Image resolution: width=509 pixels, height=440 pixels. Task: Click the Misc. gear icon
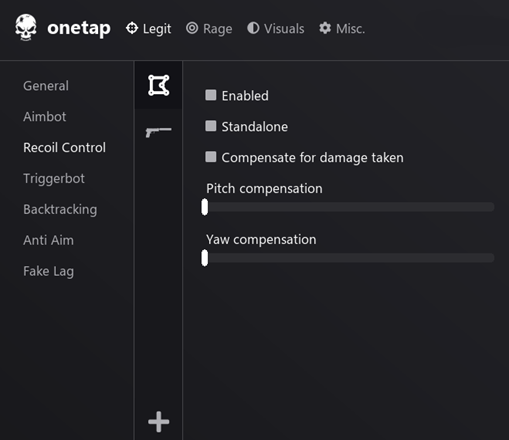click(x=325, y=28)
